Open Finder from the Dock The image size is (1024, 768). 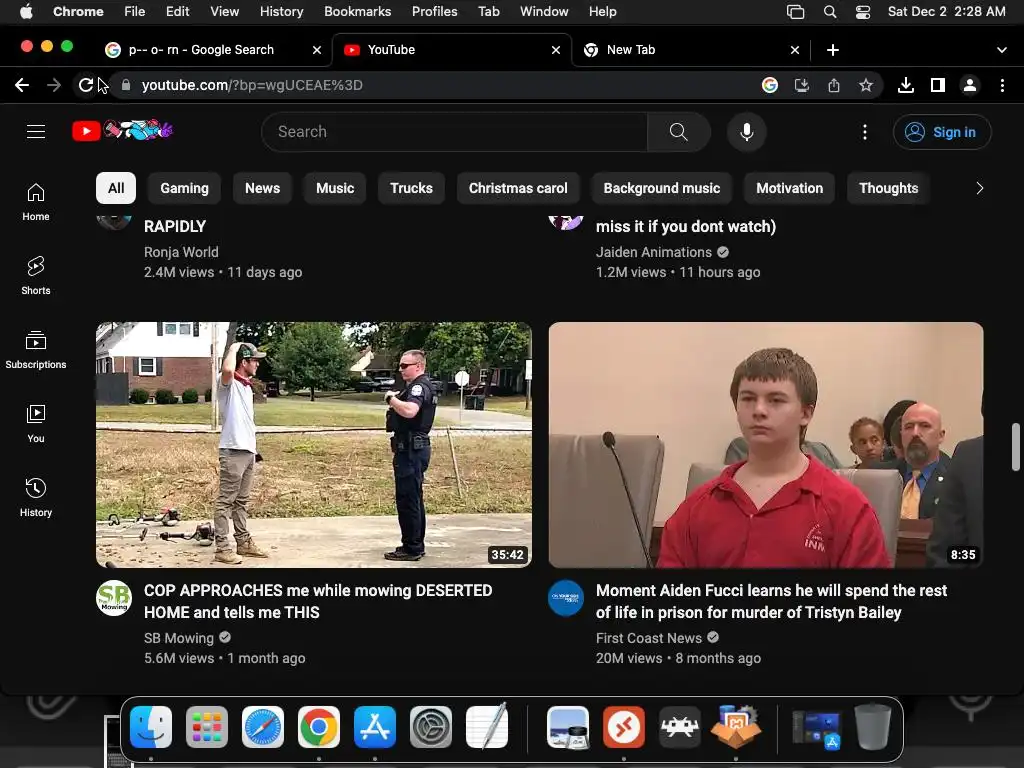coord(151,727)
